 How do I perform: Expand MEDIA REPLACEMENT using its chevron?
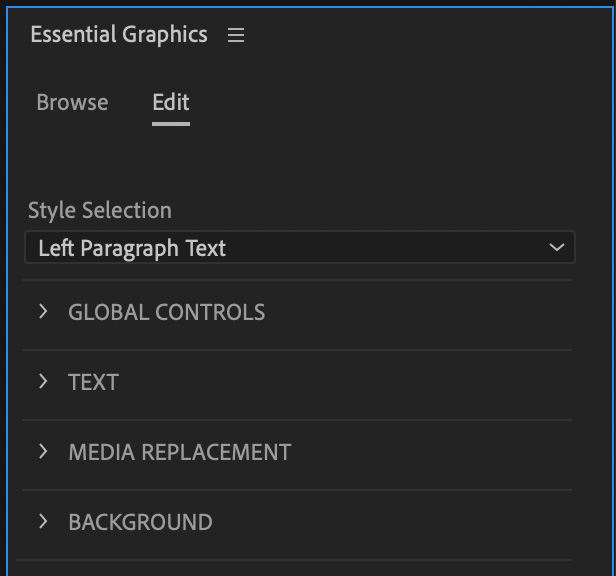43,452
